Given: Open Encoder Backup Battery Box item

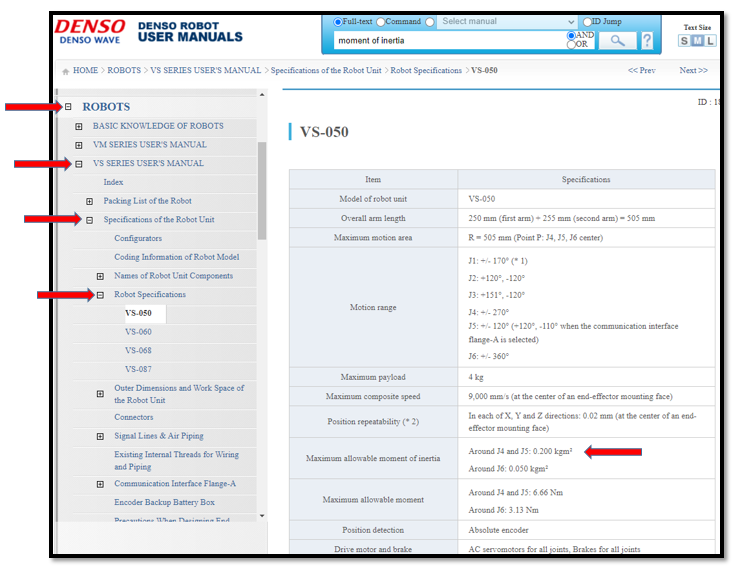Looking at the screenshot, I should pos(164,502).
